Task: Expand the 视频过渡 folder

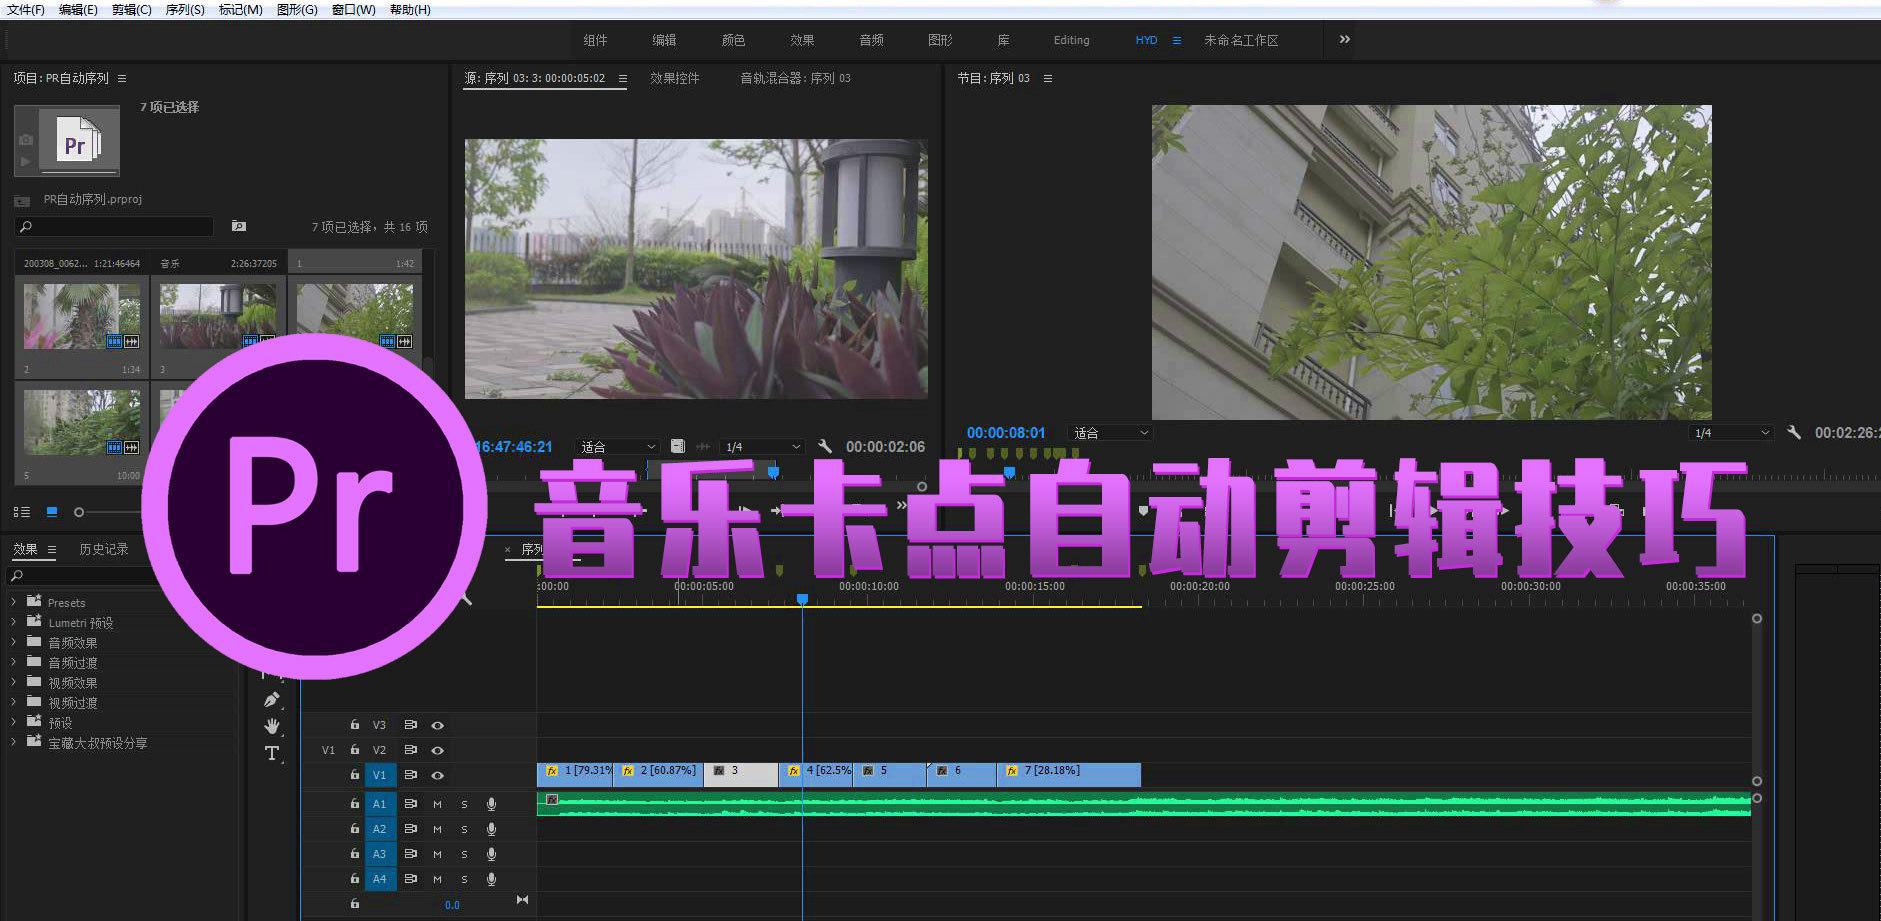Action: click(x=13, y=702)
